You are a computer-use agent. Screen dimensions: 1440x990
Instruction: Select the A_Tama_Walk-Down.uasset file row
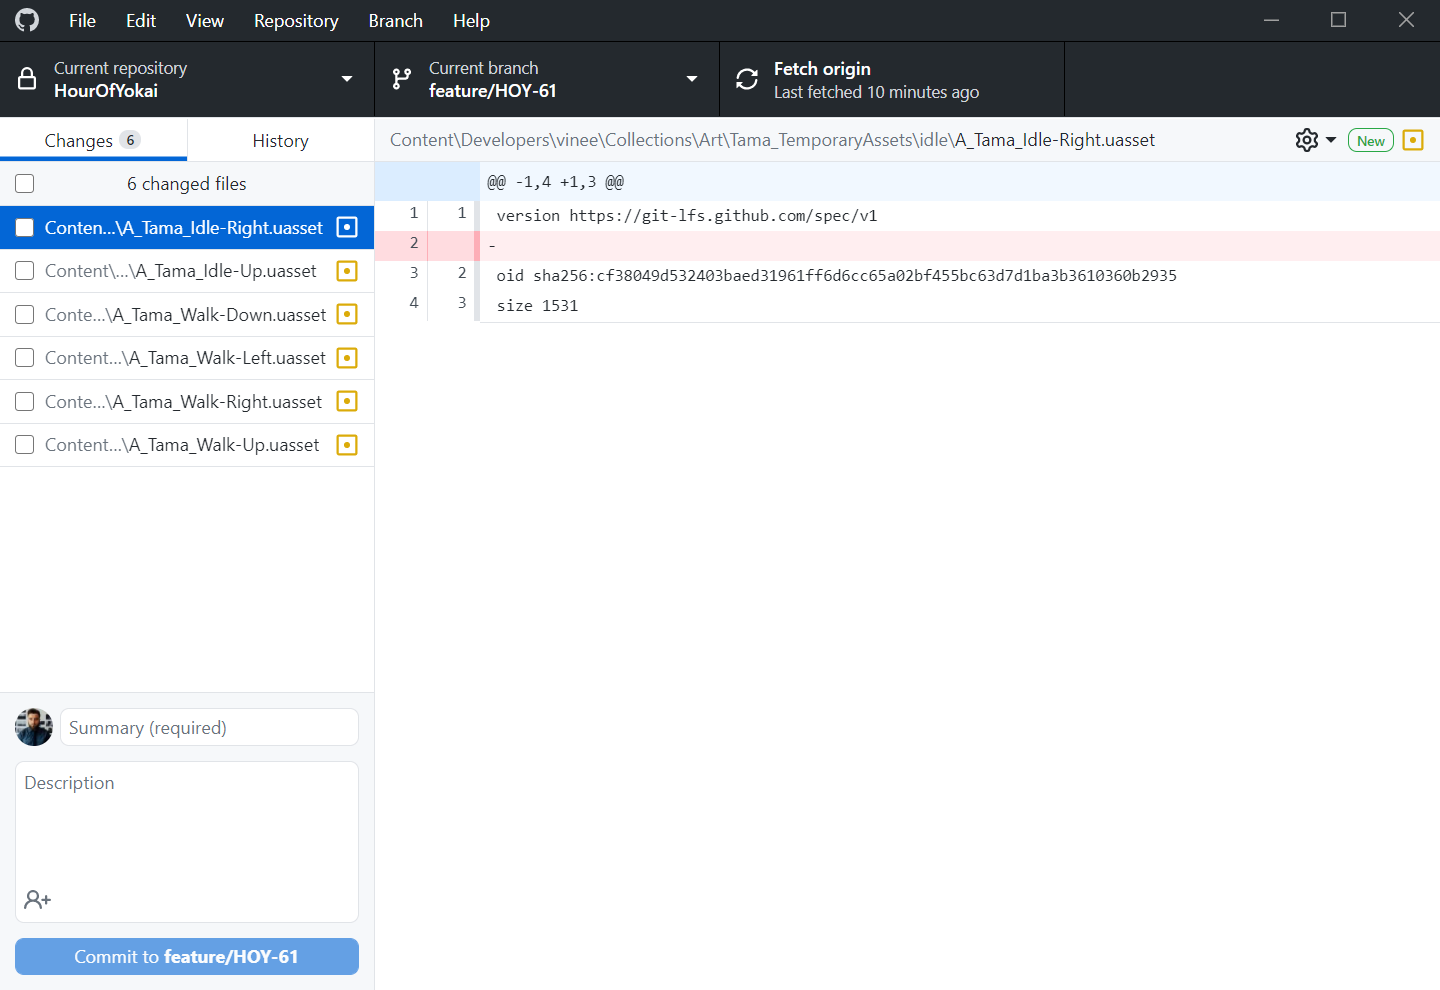click(187, 314)
